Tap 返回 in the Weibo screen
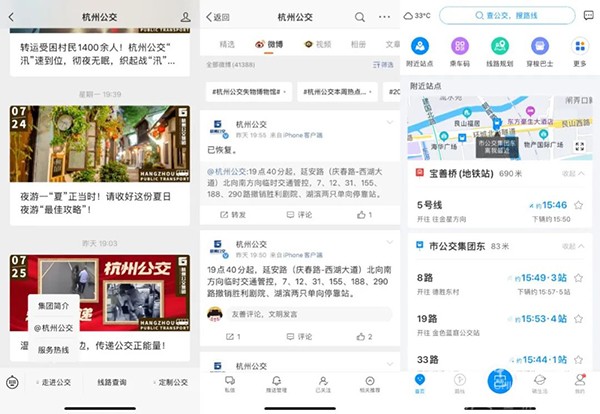 tap(218, 17)
